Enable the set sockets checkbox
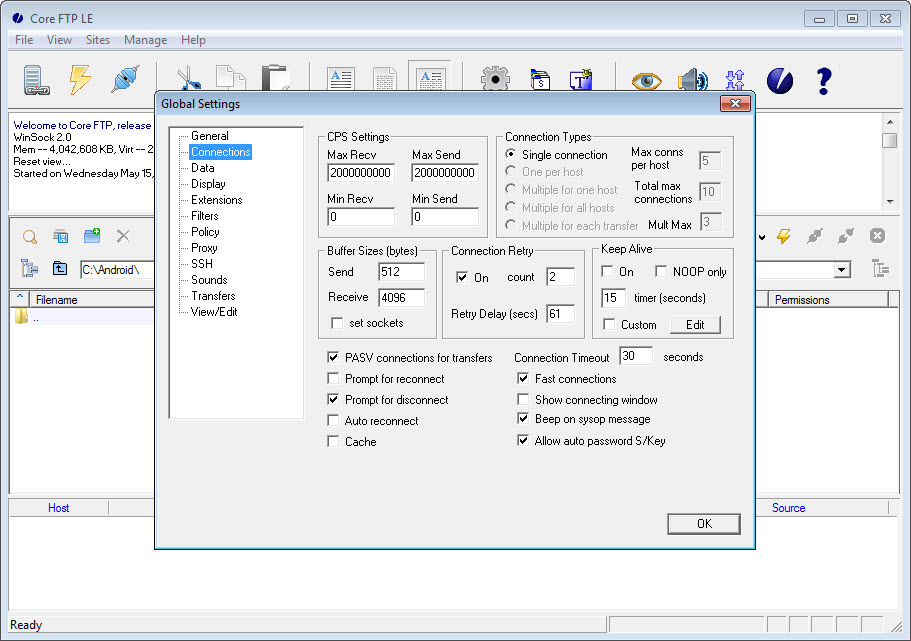 pyautogui.click(x=337, y=323)
